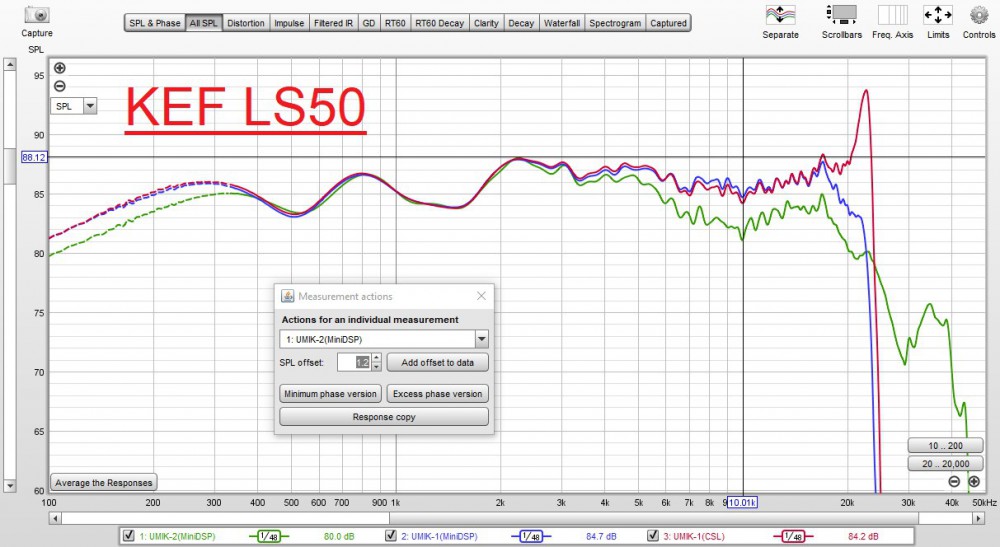Zoom out vertical axis minus icon

click(x=59, y=86)
